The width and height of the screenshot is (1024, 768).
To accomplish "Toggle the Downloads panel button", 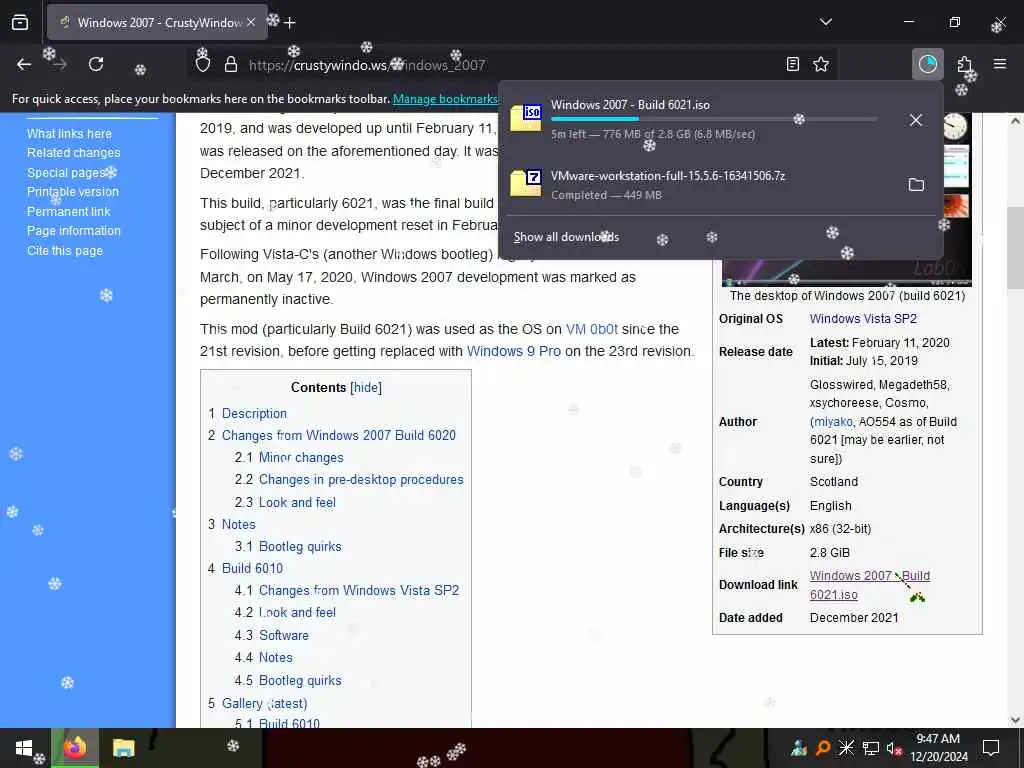I will coord(927,64).
